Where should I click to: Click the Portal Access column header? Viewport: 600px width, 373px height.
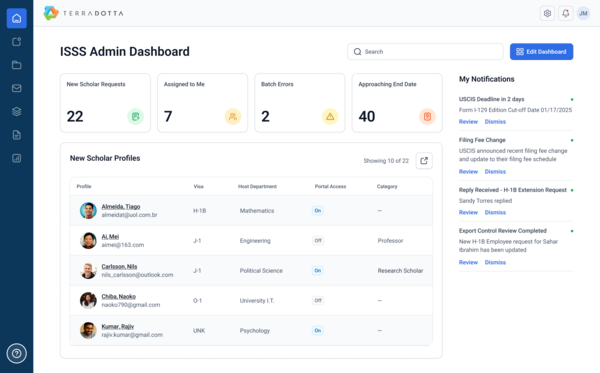tap(330, 186)
